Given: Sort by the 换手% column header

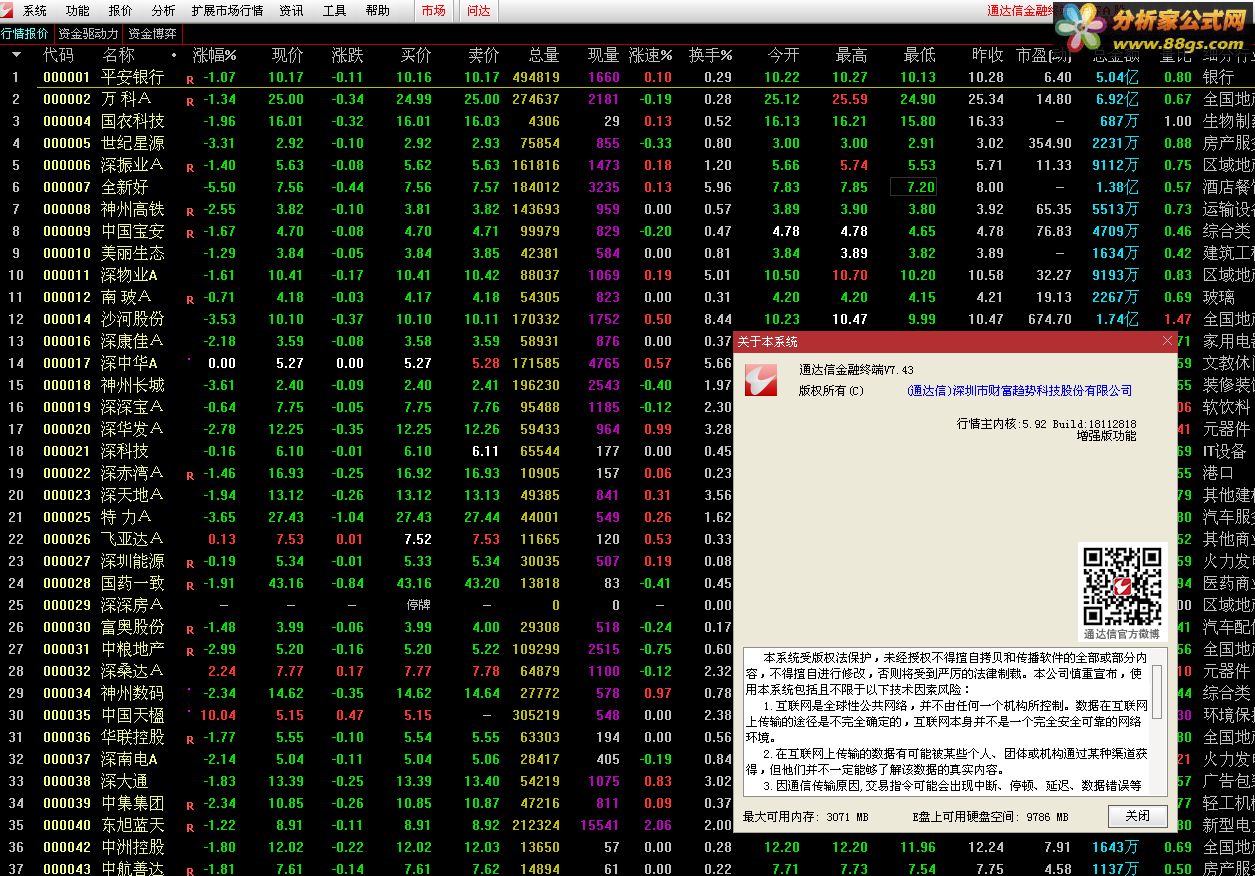Looking at the screenshot, I should (710, 55).
